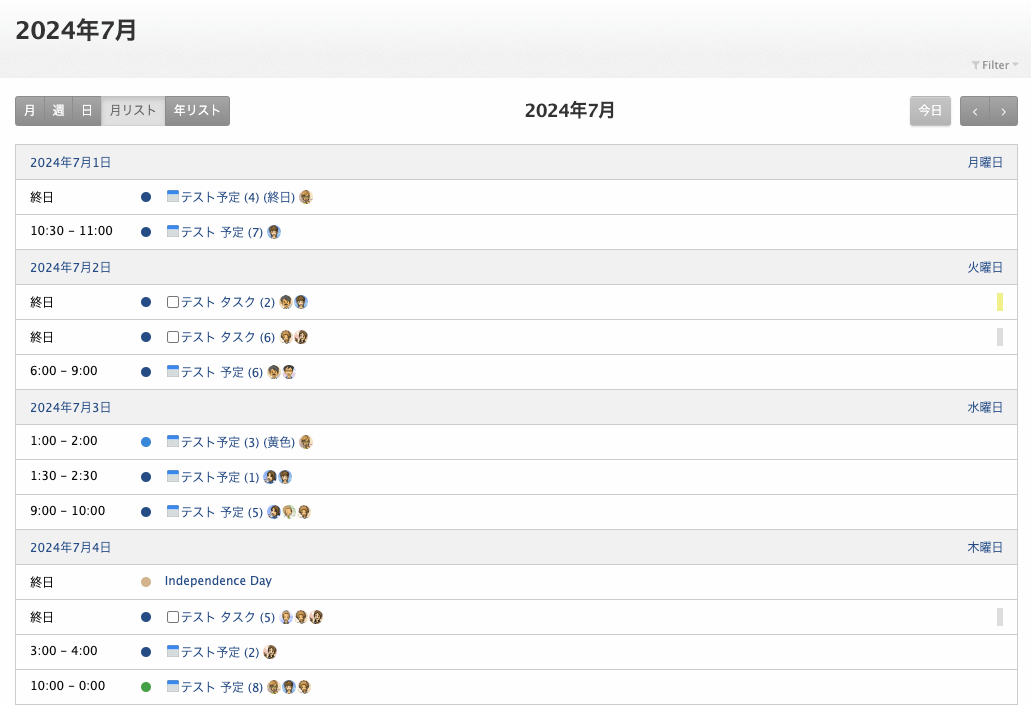This screenshot has height=705, width=1031.
Task: Go to next month with right chevron
Action: (1003, 111)
